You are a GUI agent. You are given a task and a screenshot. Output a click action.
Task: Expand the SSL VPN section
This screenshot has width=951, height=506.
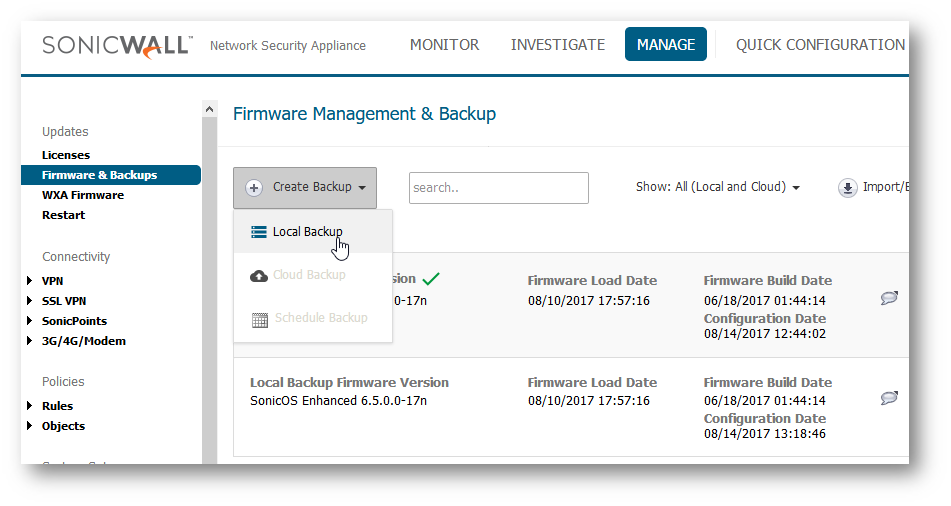[30, 301]
